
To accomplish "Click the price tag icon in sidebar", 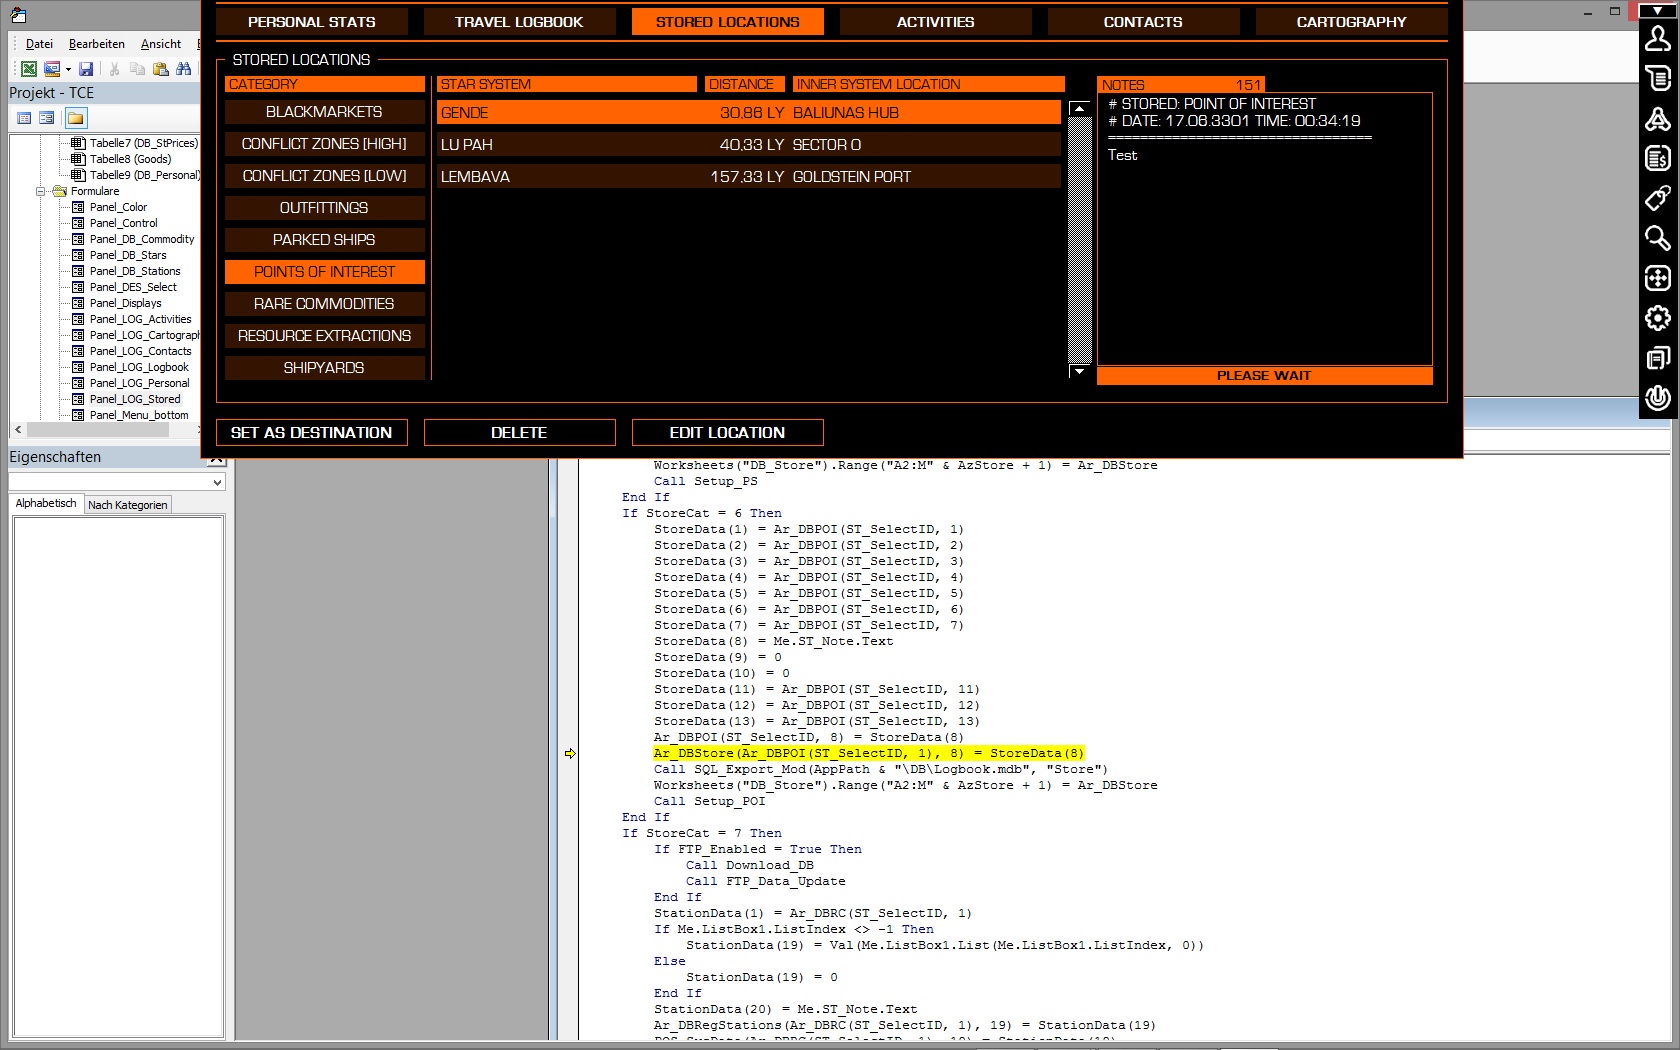I will [1657, 198].
